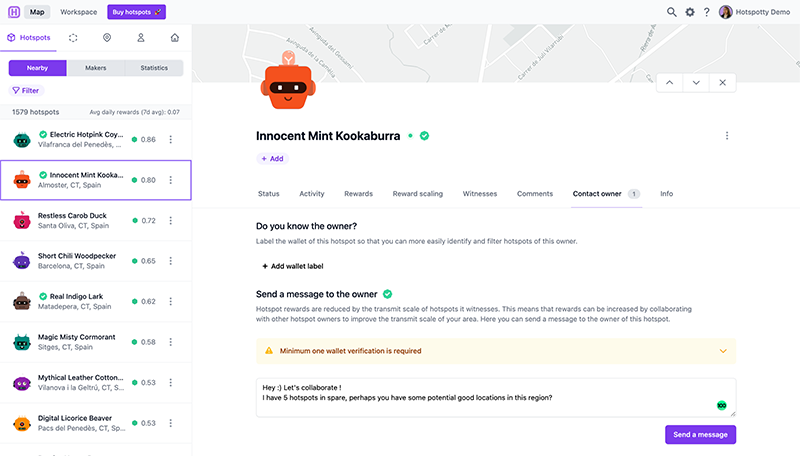Click Add wallet label
The image size is (800, 456).
coord(292,266)
